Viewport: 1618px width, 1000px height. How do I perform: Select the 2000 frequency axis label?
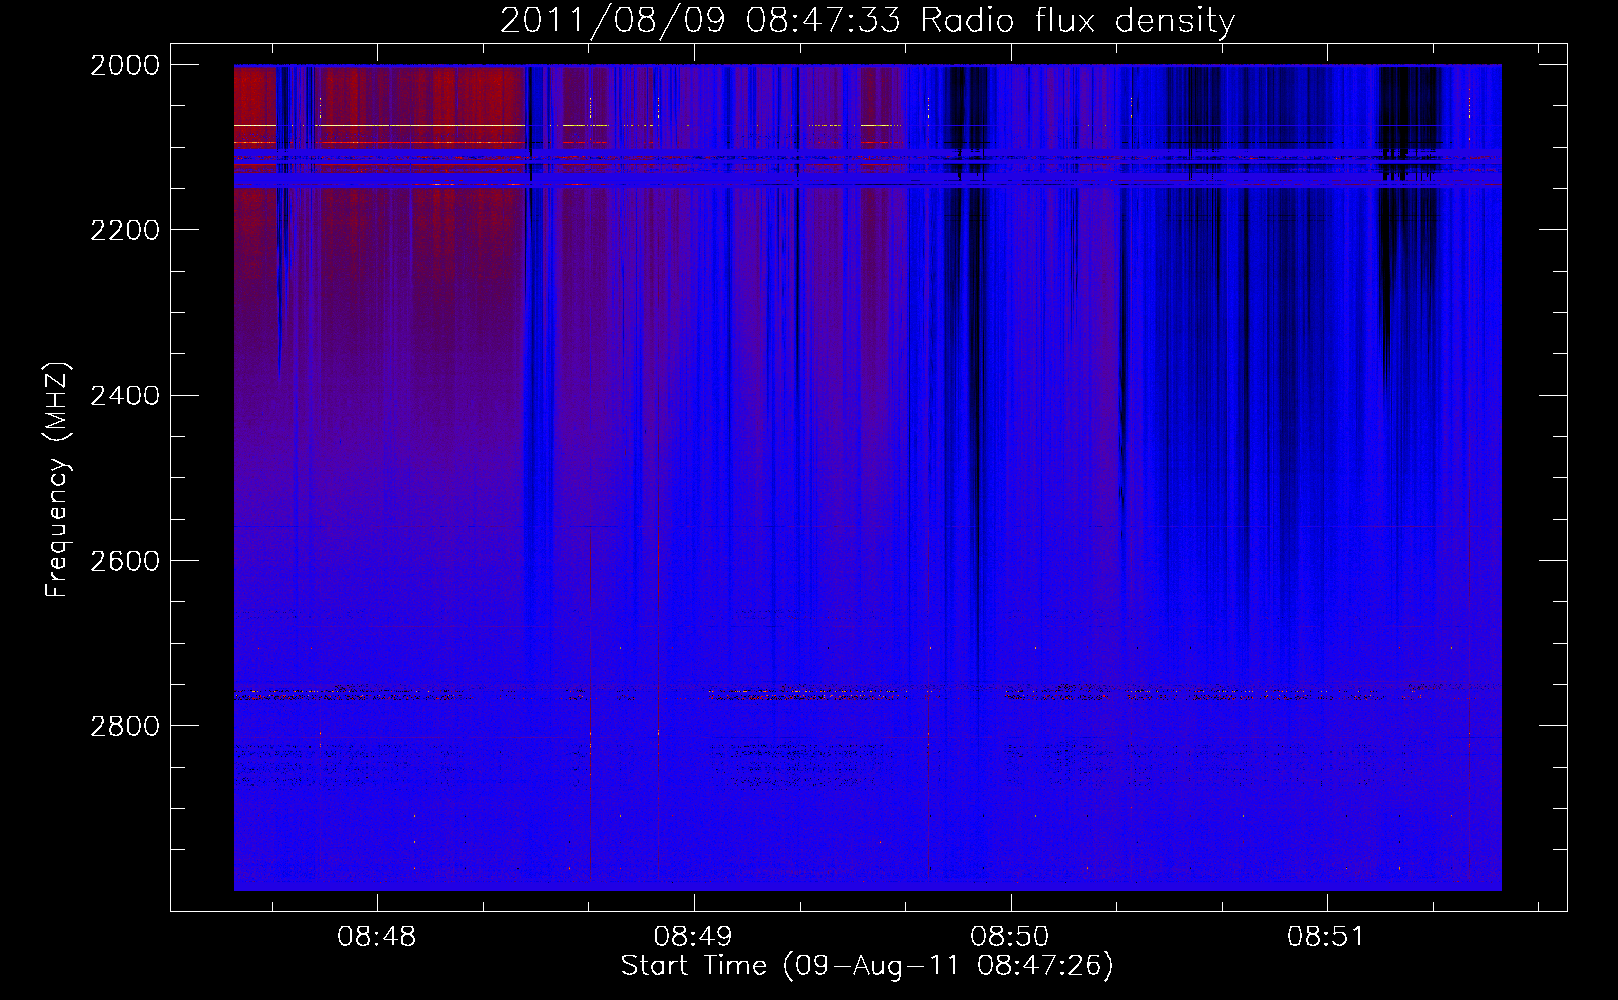pyautogui.click(x=125, y=65)
